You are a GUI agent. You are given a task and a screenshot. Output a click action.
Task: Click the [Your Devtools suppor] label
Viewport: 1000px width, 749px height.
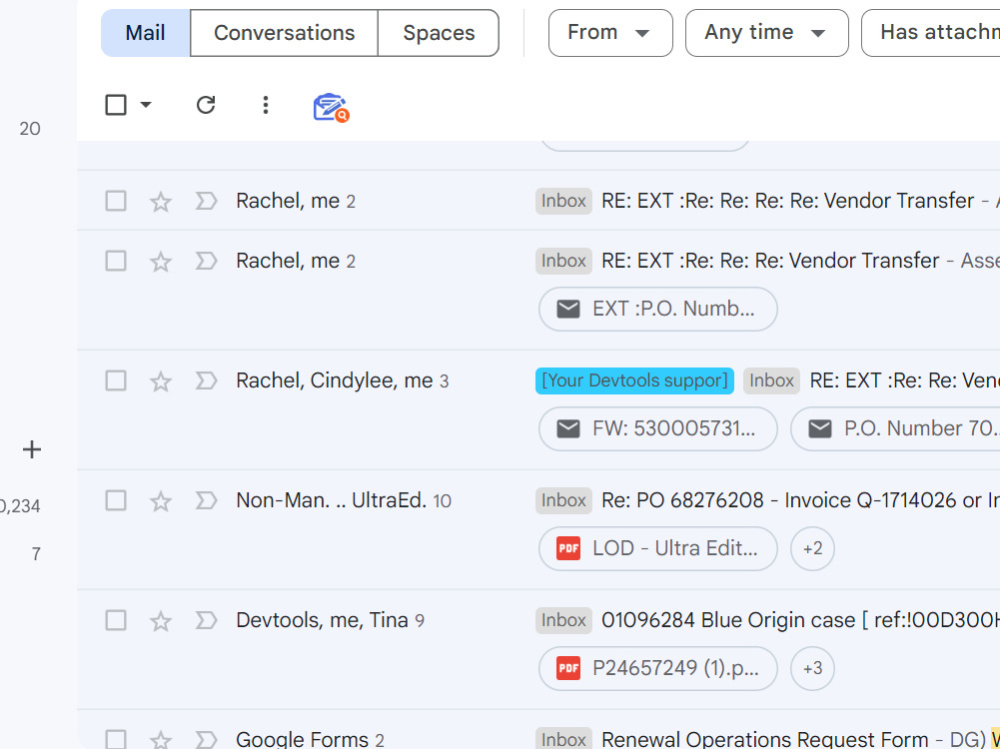[x=635, y=381]
